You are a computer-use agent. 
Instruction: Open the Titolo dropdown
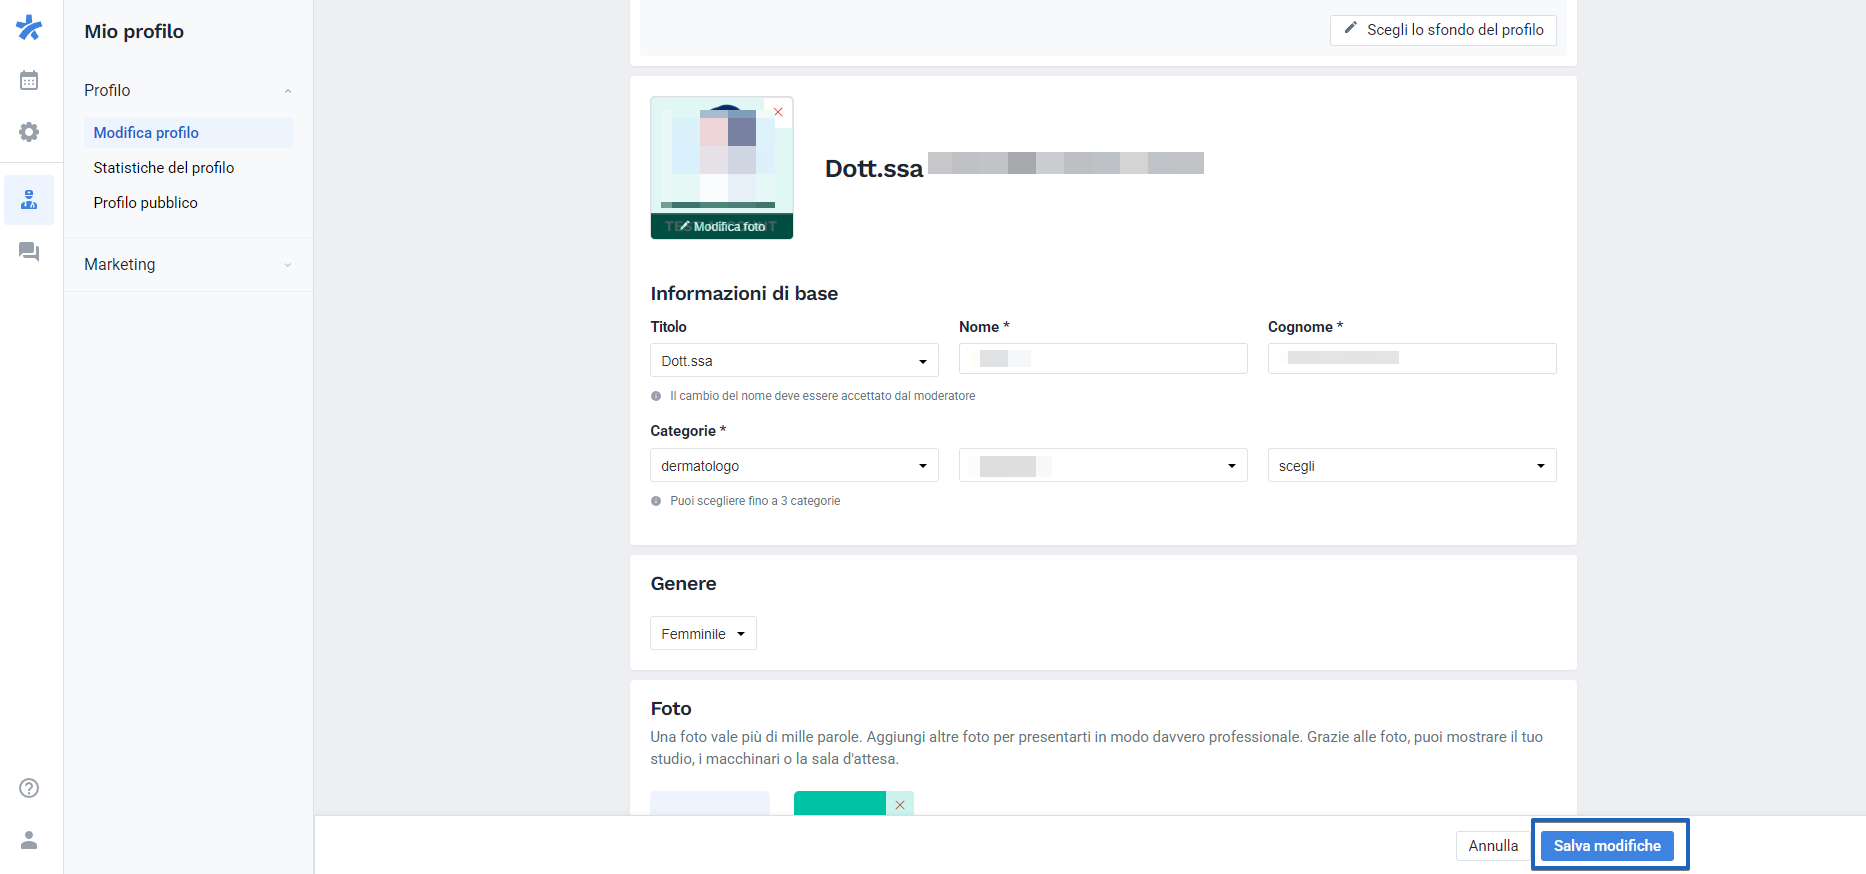[794, 360]
